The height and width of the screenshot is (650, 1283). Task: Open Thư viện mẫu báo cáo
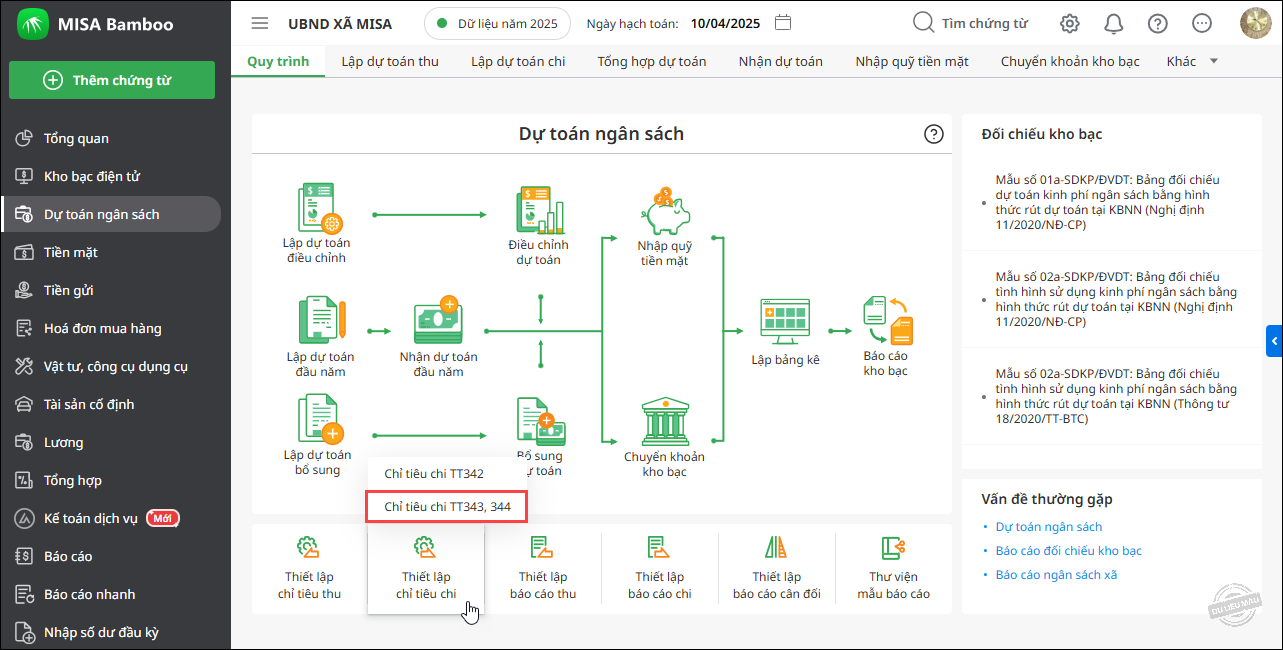coord(893,568)
